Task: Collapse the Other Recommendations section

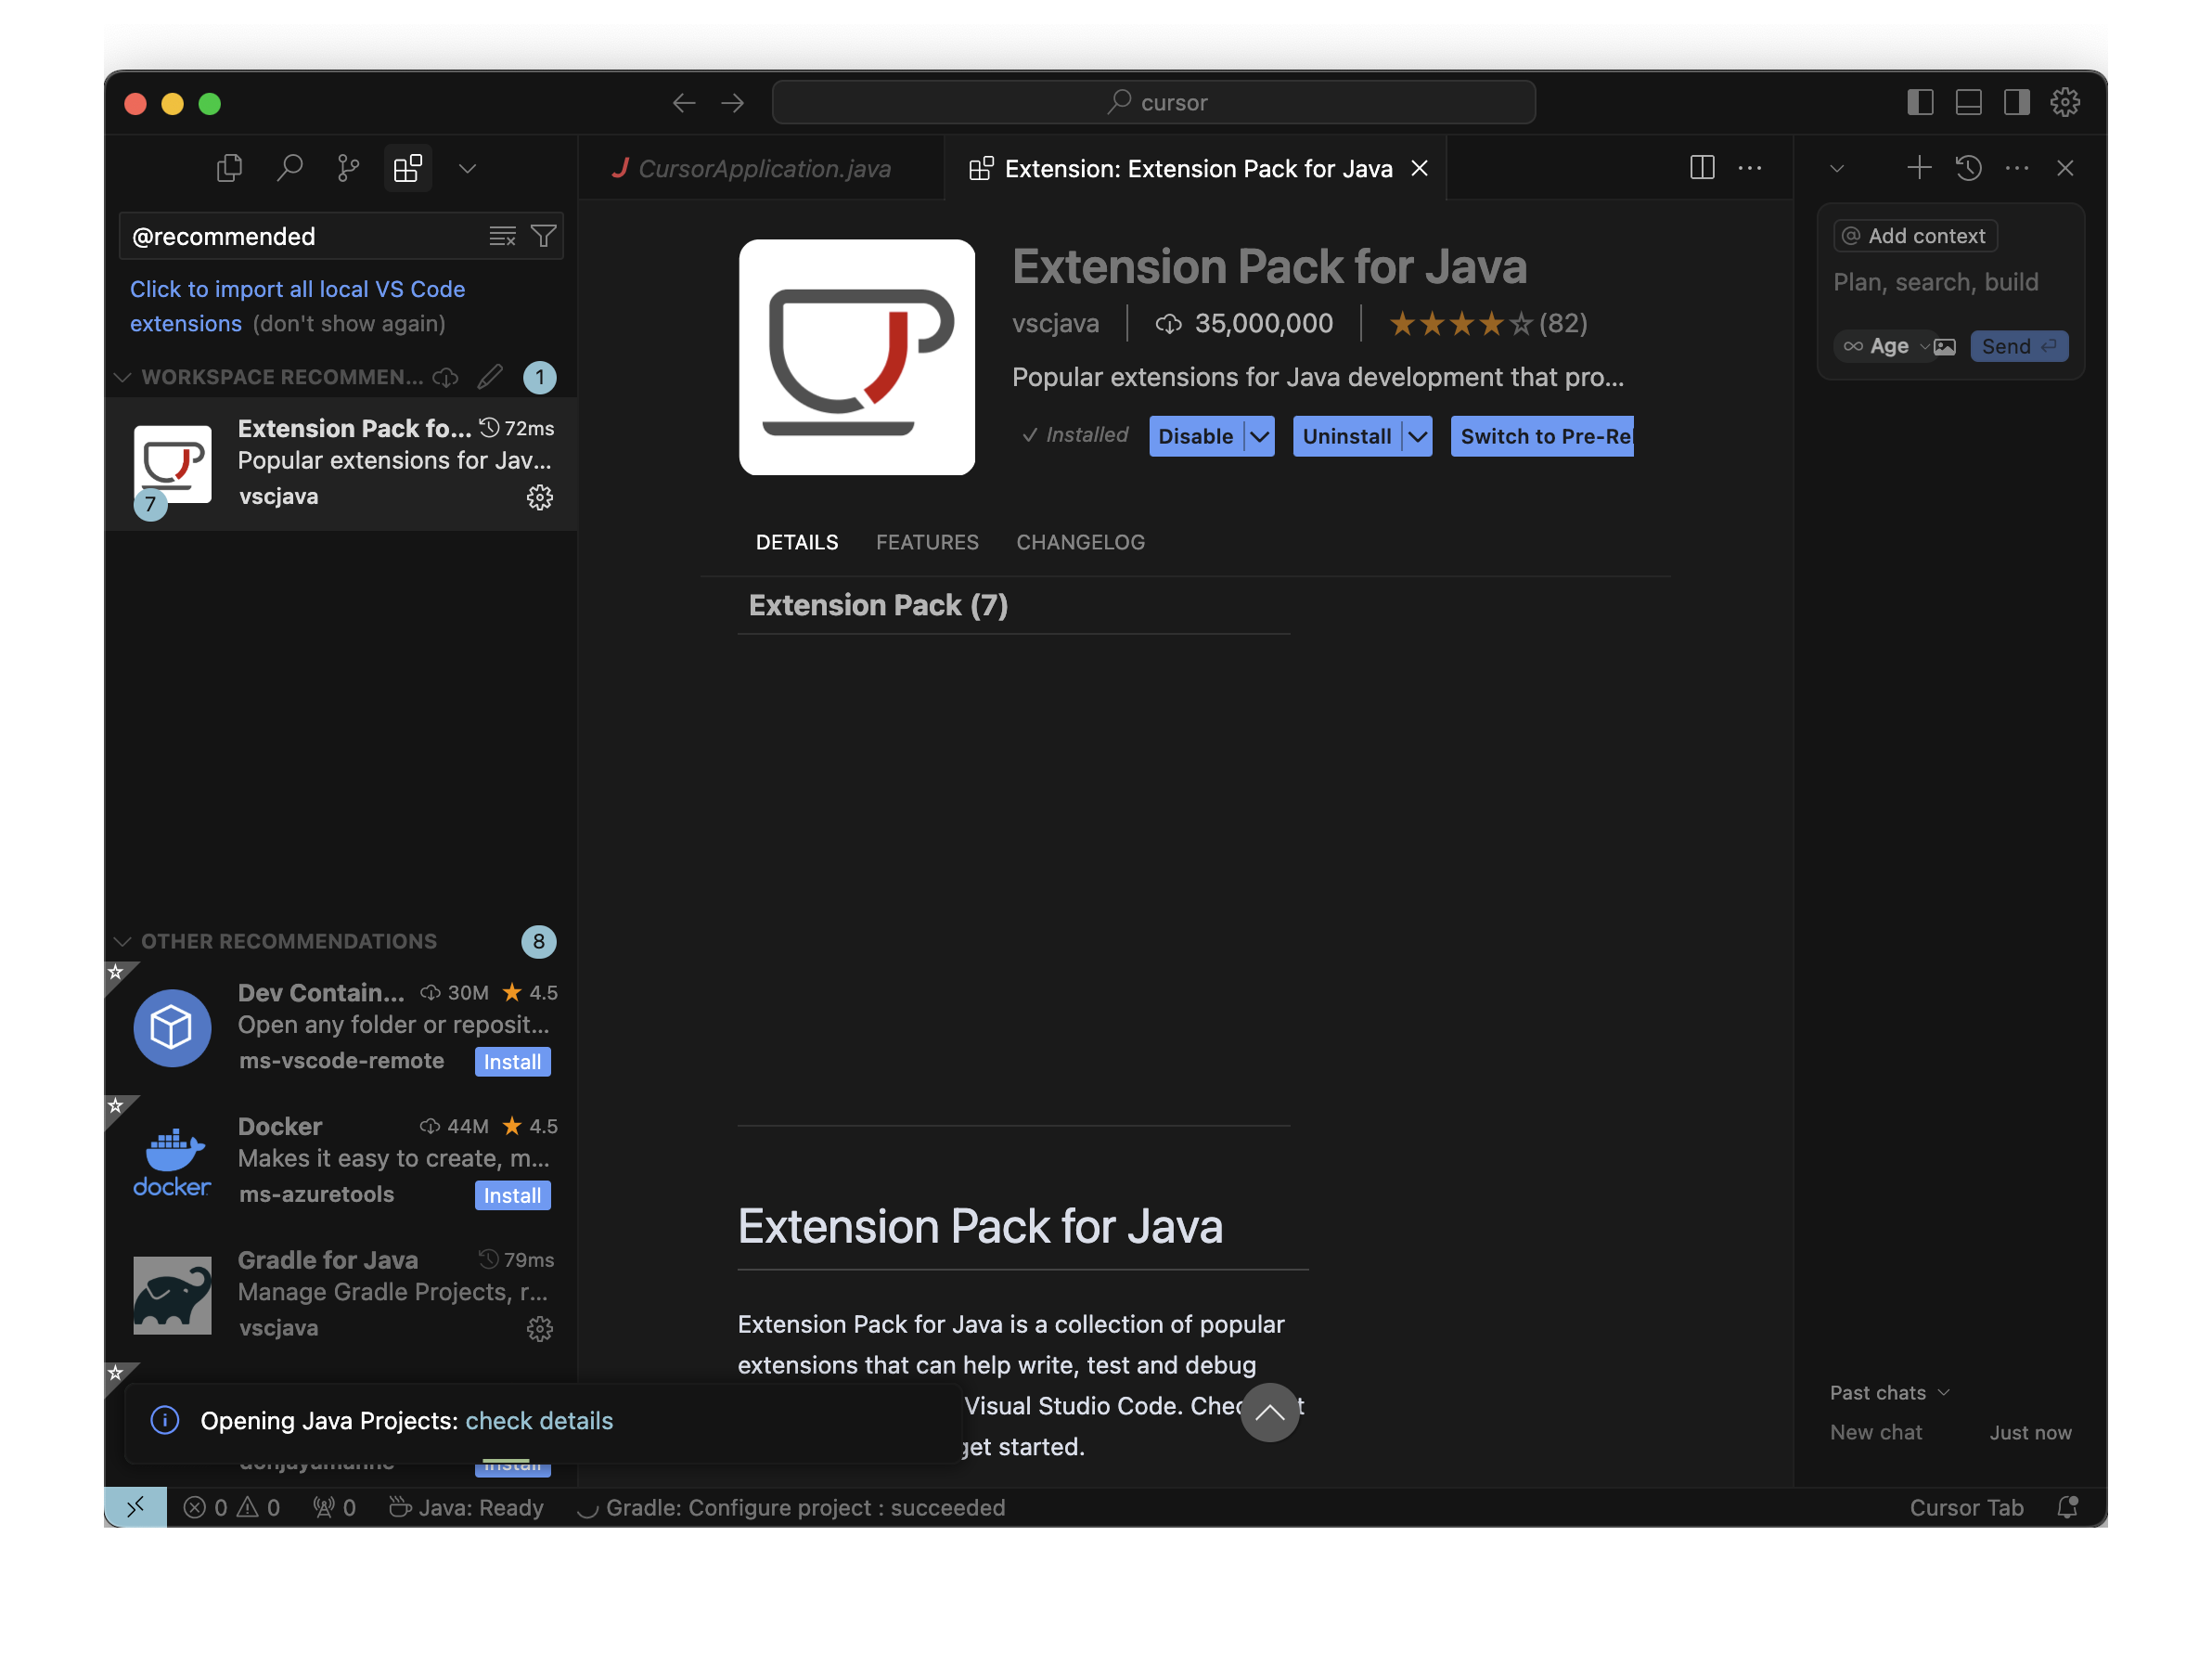Action: [123, 942]
